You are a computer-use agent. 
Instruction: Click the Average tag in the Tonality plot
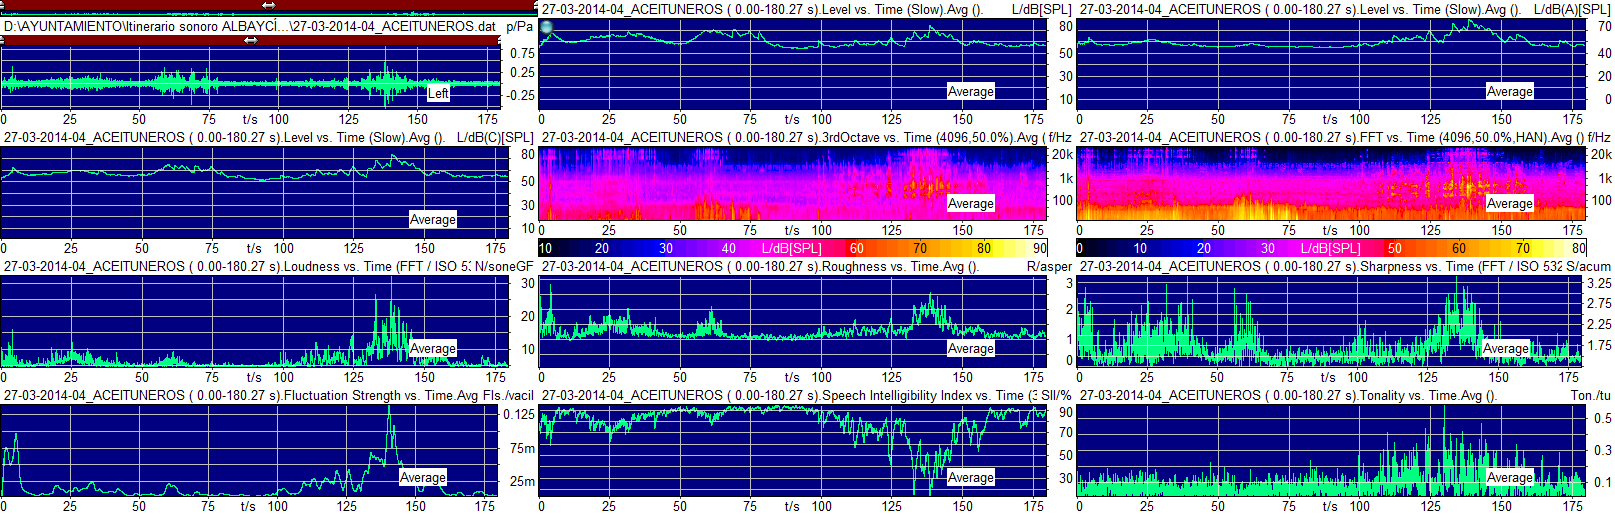[1509, 477]
